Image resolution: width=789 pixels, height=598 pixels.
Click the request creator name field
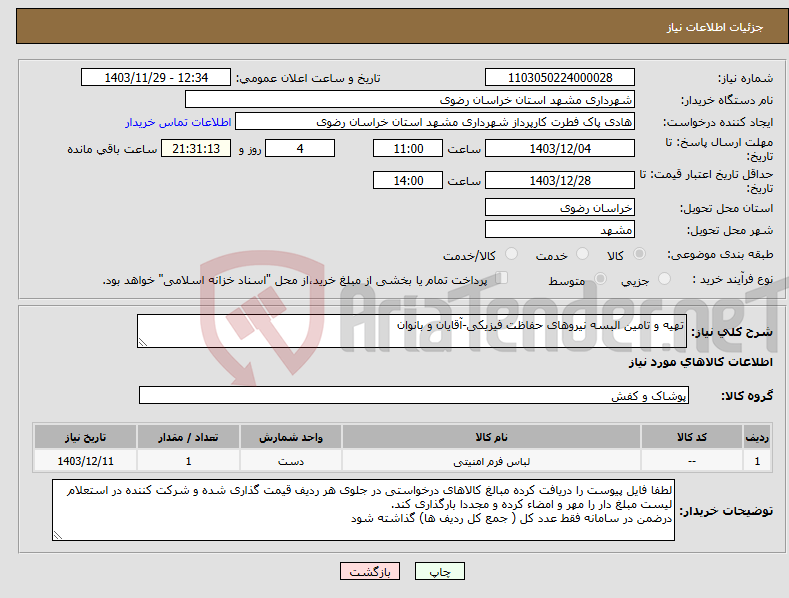(435, 121)
